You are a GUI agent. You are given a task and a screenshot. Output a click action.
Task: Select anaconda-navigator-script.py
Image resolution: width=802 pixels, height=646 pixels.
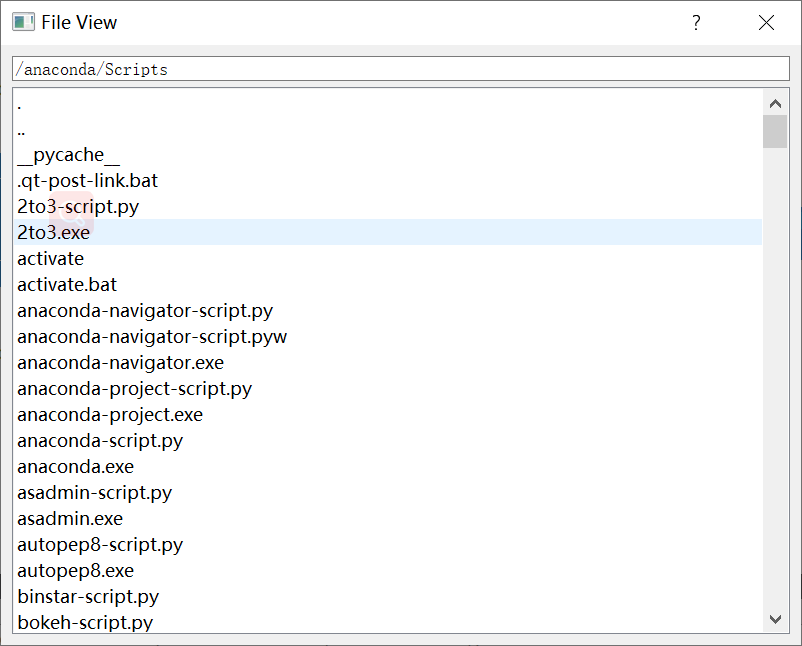[x=388, y=310]
